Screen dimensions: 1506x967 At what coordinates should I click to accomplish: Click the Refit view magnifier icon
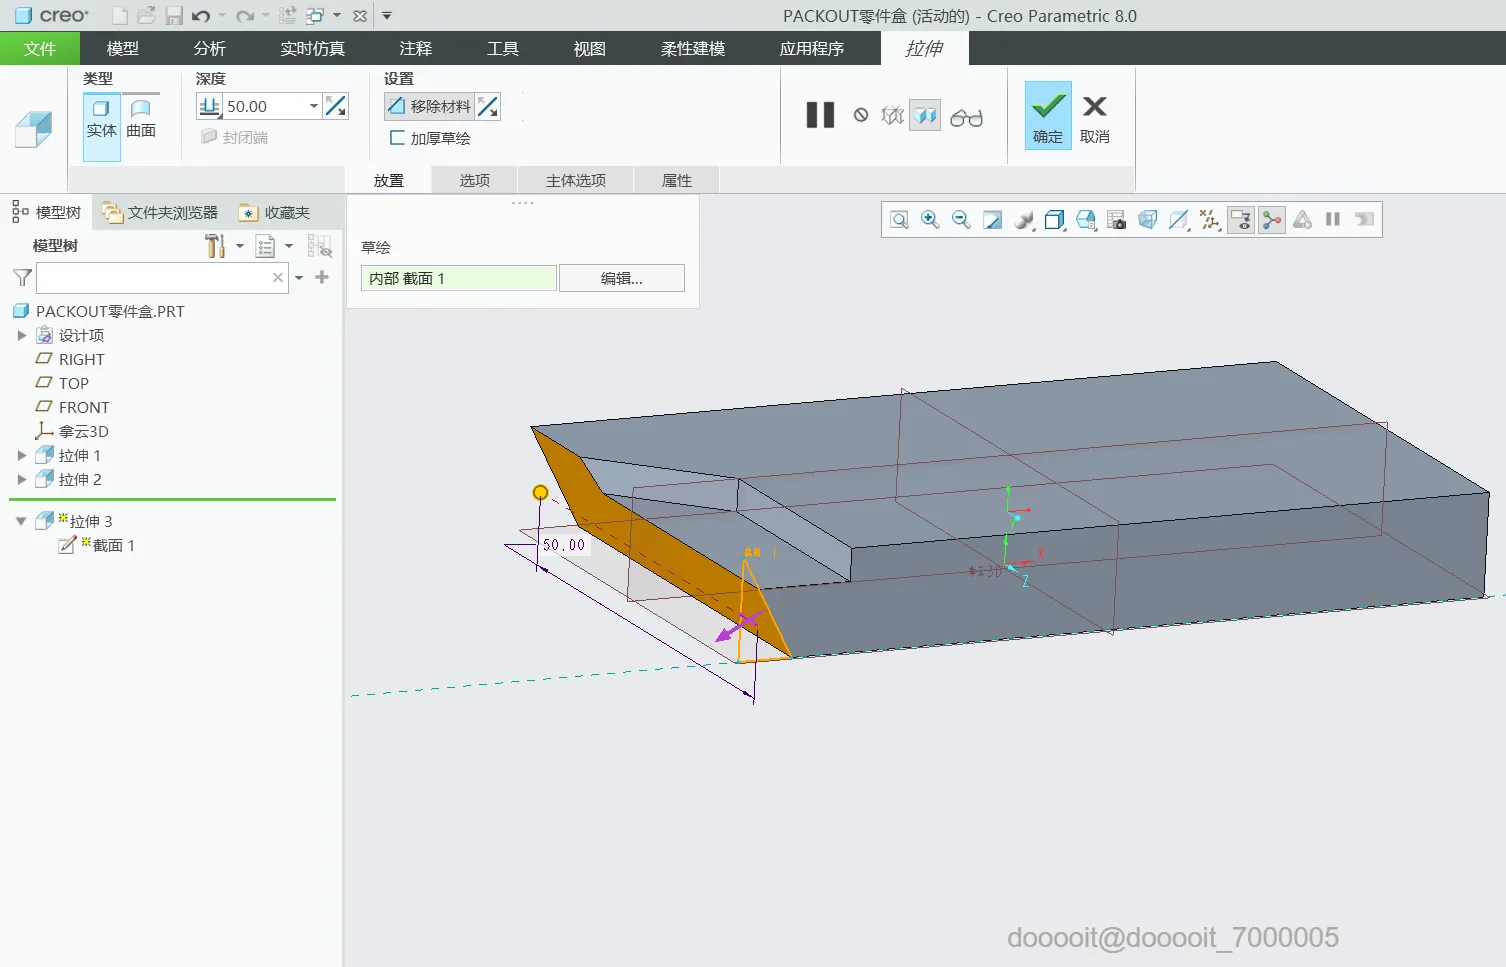pos(899,220)
